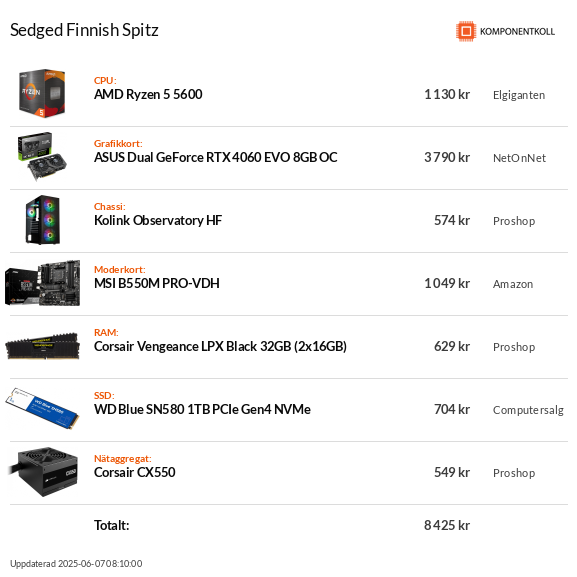Image resolution: width=577 pixels, height=577 pixels.
Task: Click the MSI B550M PRO-VDH name
Action: coord(157,283)
